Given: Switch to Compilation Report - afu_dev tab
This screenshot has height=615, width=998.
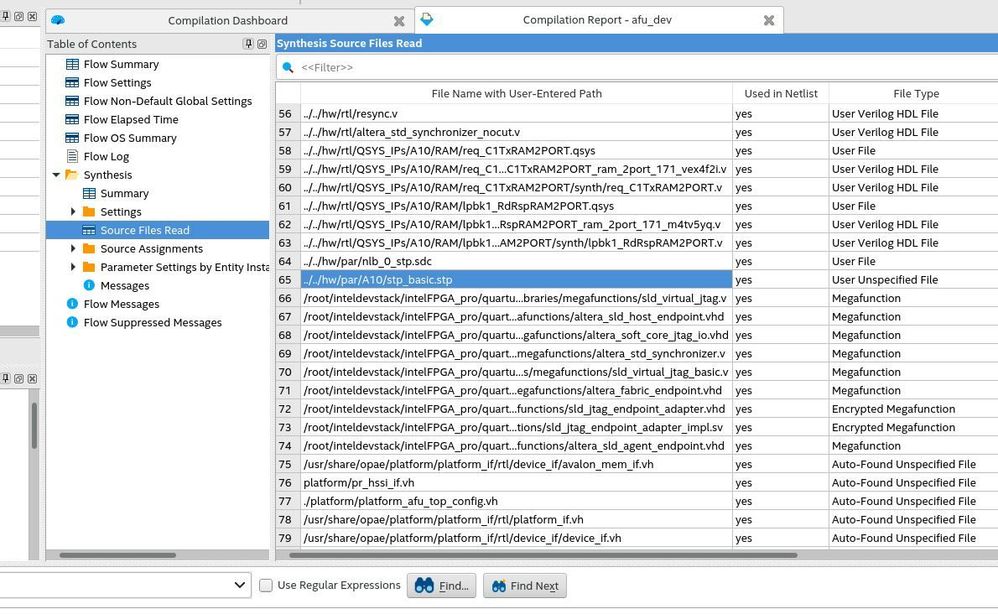Looking at the screenshot, I should point(598,20).
